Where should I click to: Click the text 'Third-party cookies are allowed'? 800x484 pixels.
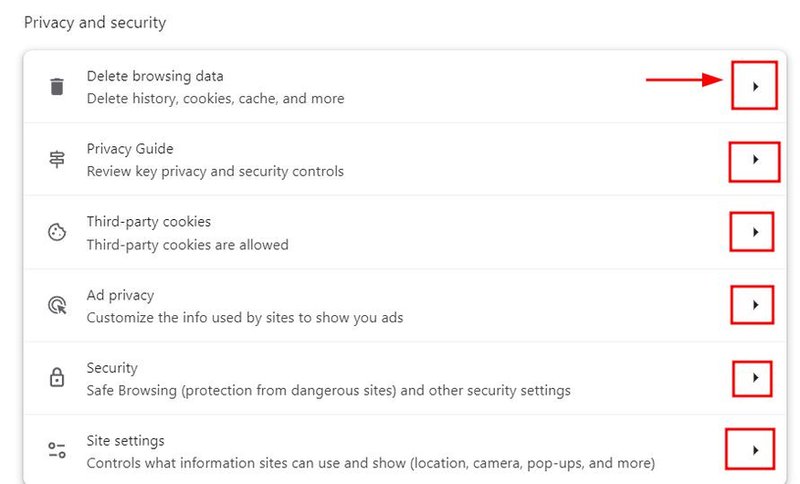tap(188, 245)
